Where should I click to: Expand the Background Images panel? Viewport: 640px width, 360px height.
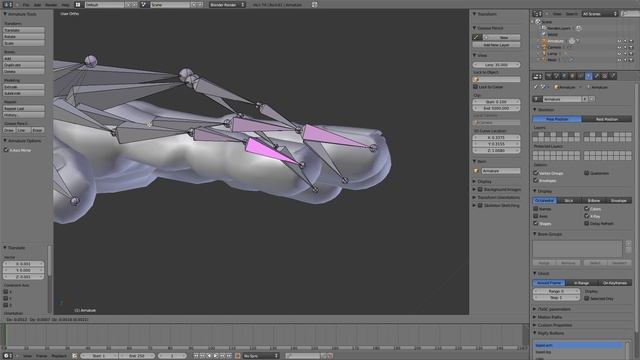pos(475,189)
